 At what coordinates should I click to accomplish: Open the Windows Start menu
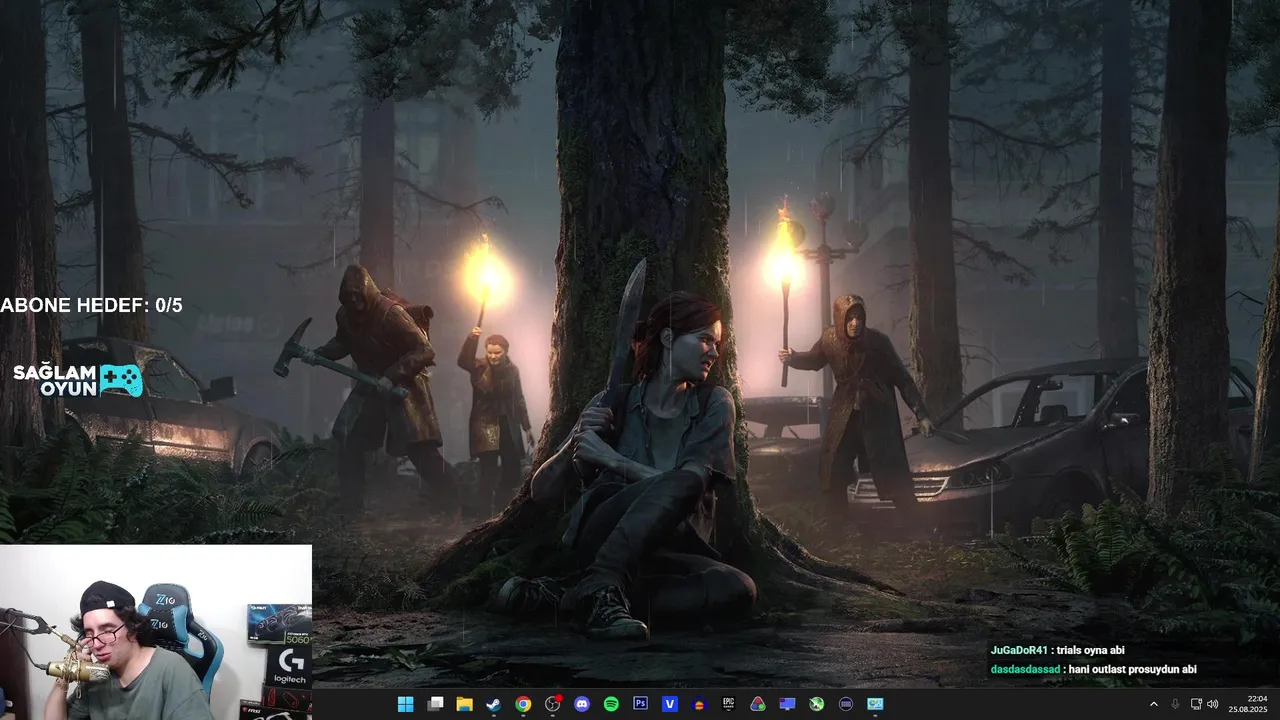tap(405, 704)
